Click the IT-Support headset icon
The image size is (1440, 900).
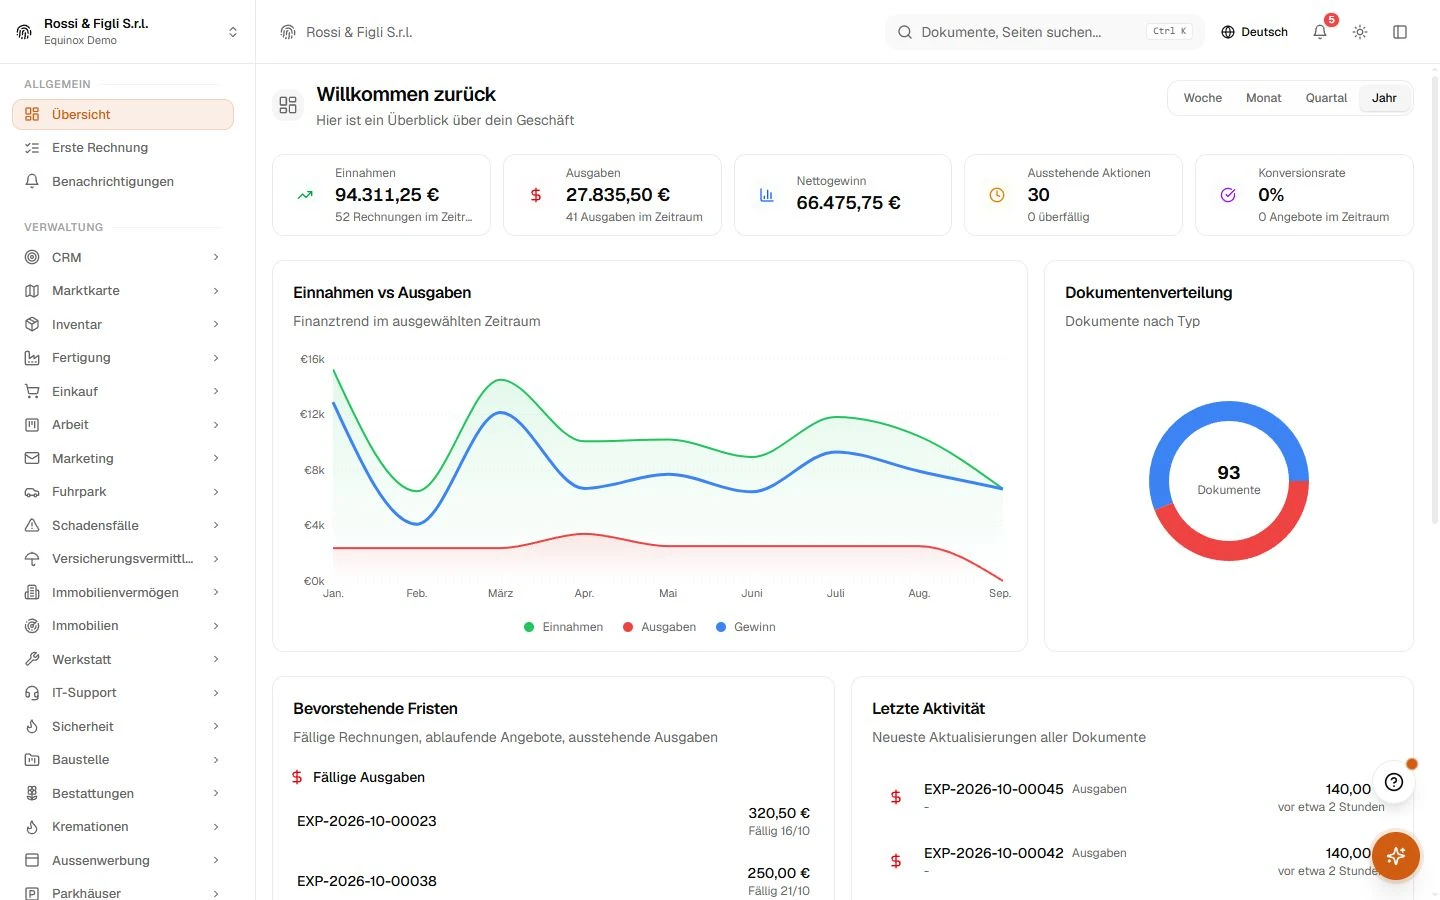32,693
